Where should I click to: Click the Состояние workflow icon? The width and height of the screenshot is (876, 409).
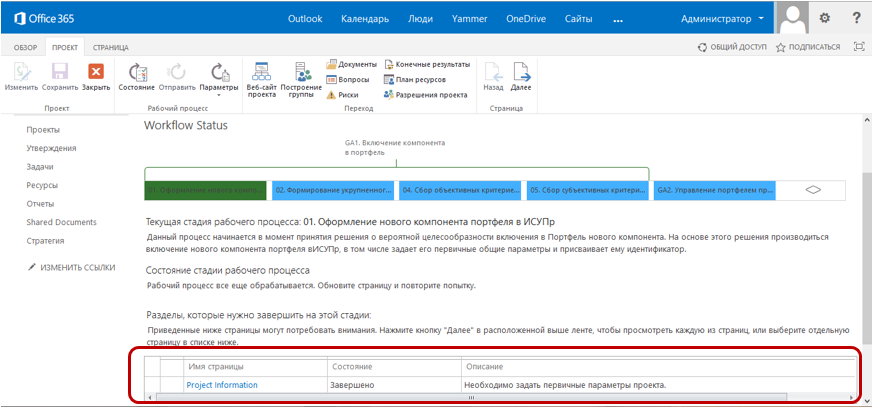point(137,77)
